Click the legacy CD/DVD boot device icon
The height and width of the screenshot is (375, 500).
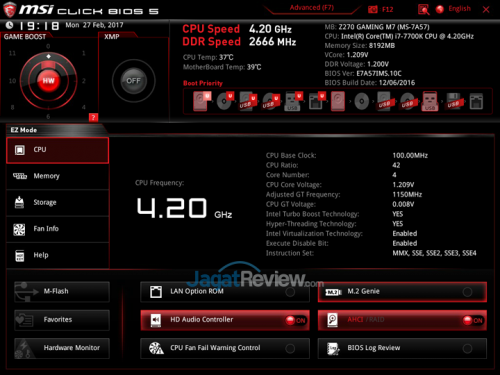(x=361, y=101)
